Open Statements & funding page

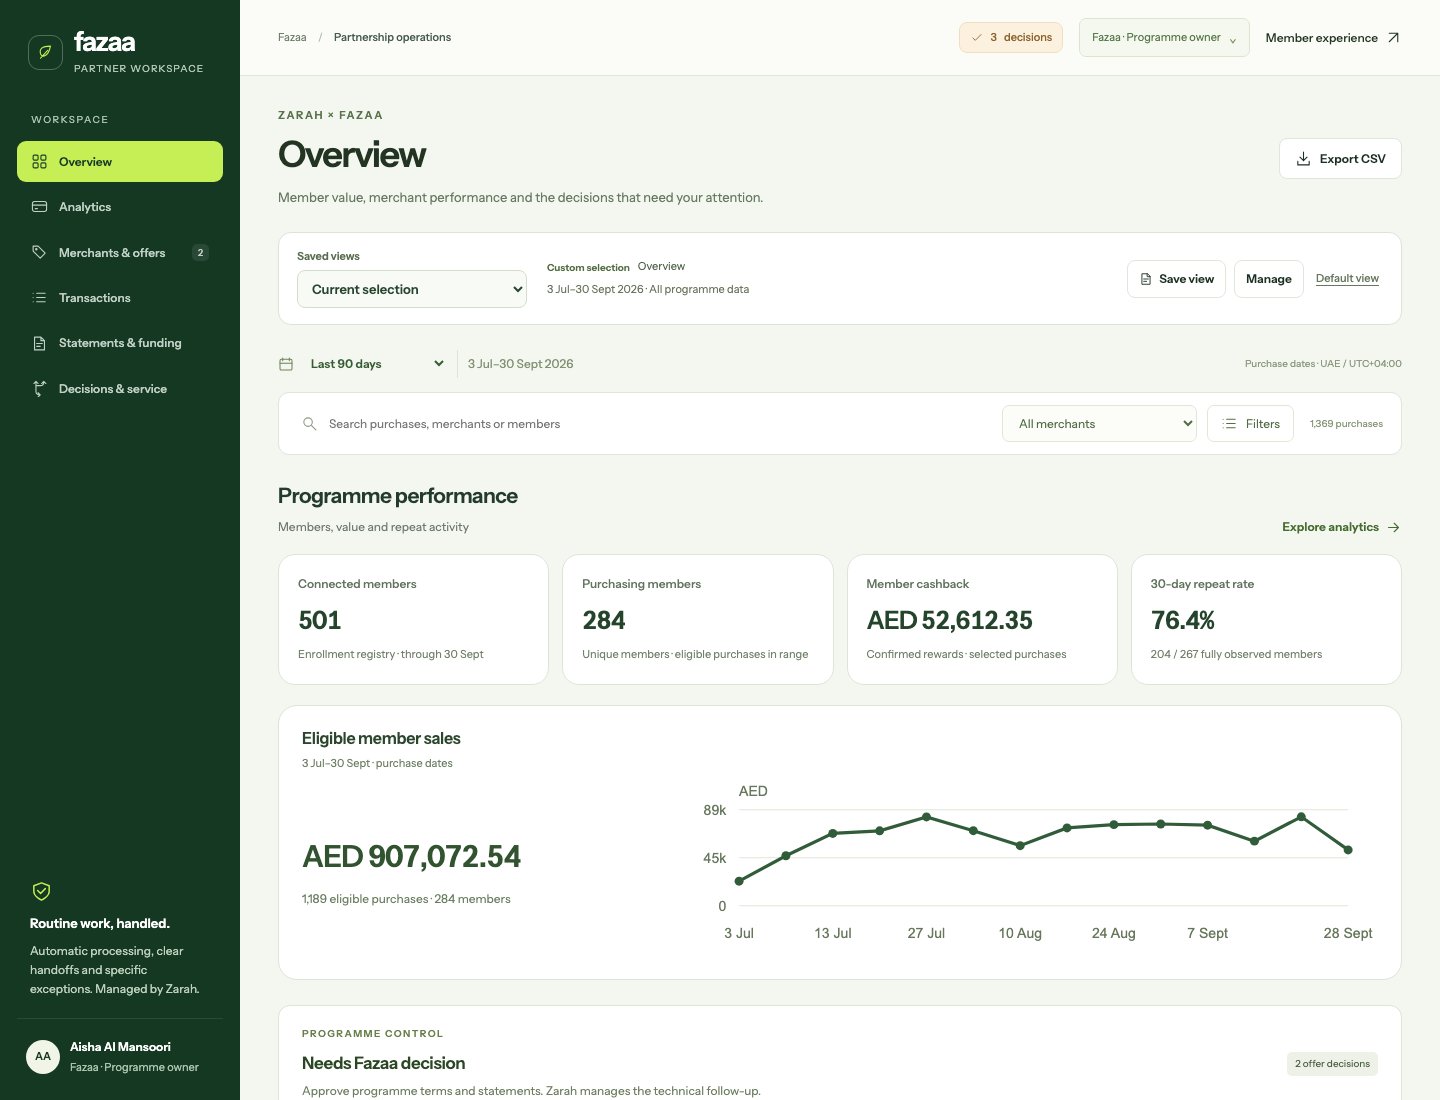coord(120,343)
